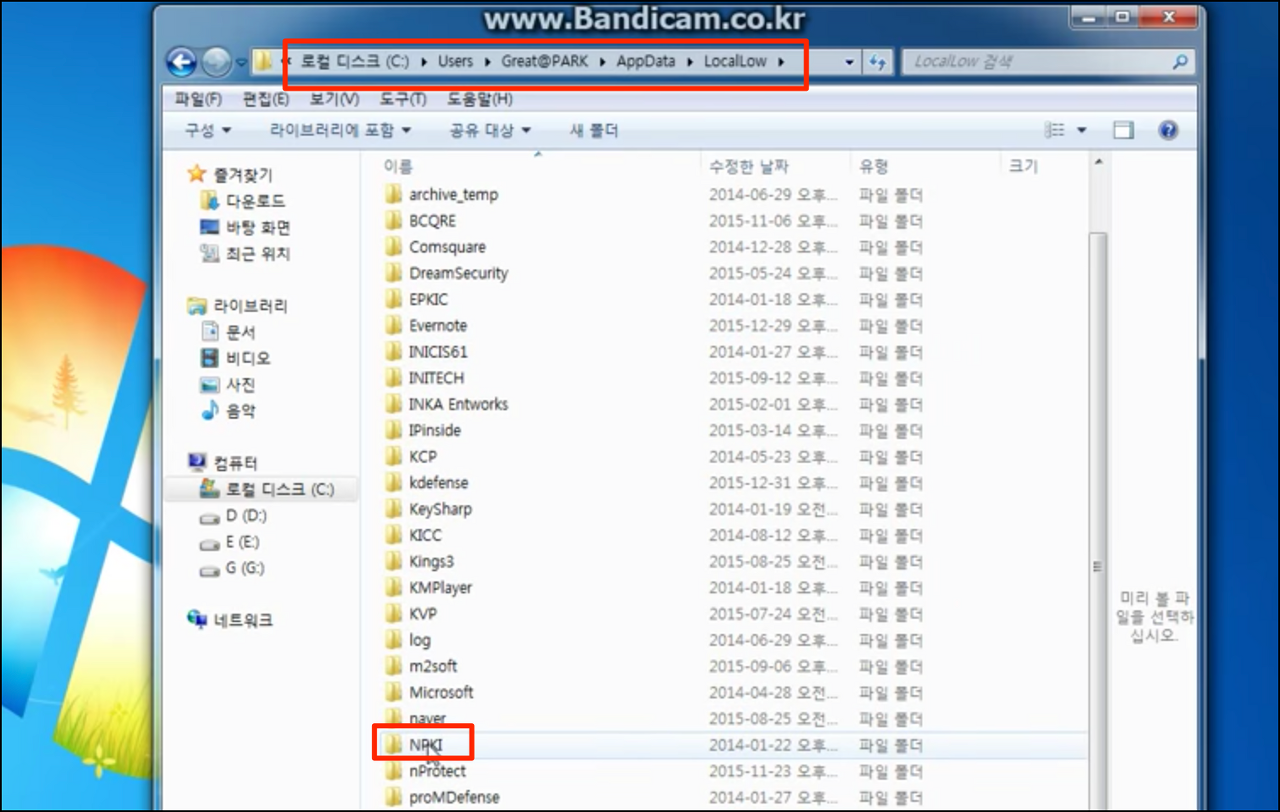This screenshot has height=812, width=1280.
Task: Select the Microsoft folder name
Action: pos(441,692)
